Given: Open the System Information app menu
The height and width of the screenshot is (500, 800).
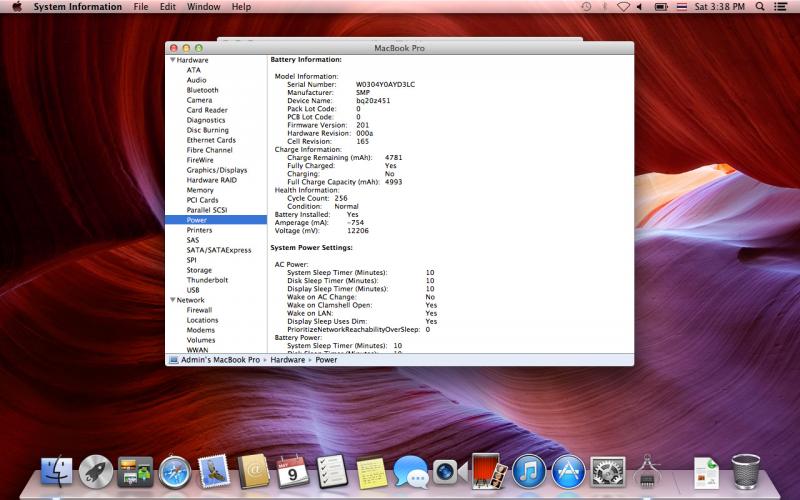Looking at the screenshot, I should pos(78,7).
